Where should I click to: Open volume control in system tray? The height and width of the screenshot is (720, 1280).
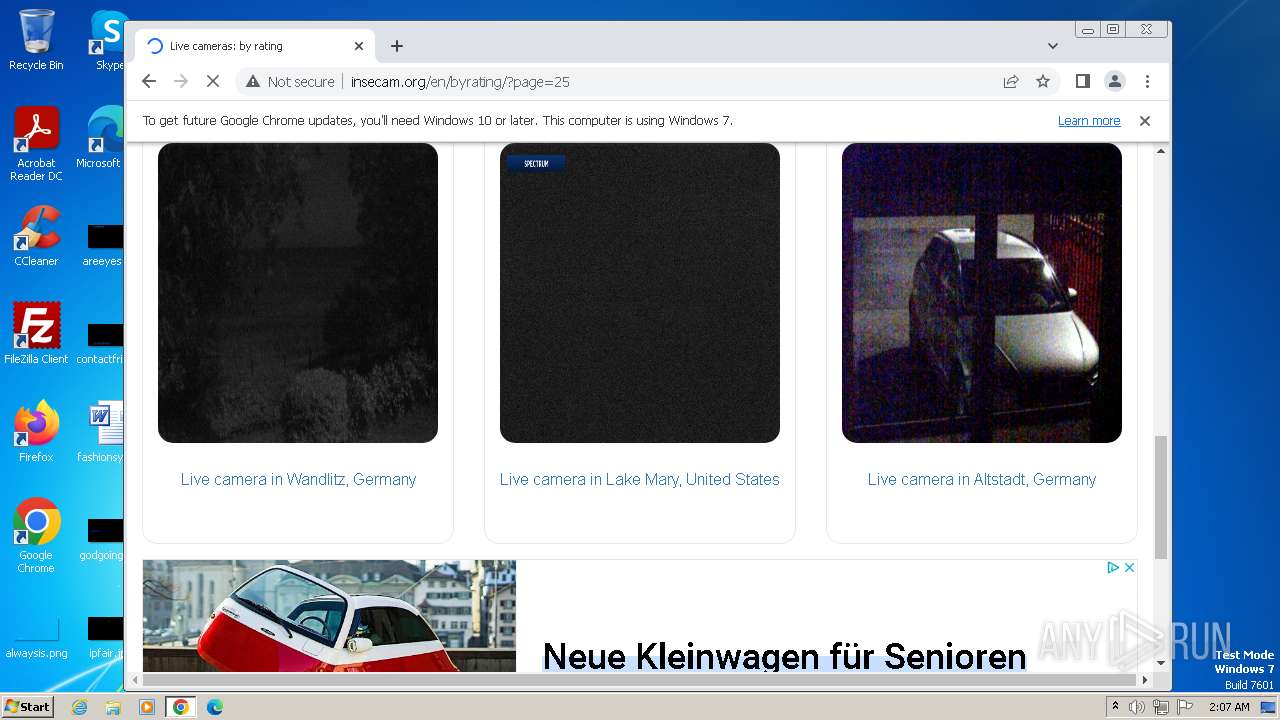coord(1137,707)
